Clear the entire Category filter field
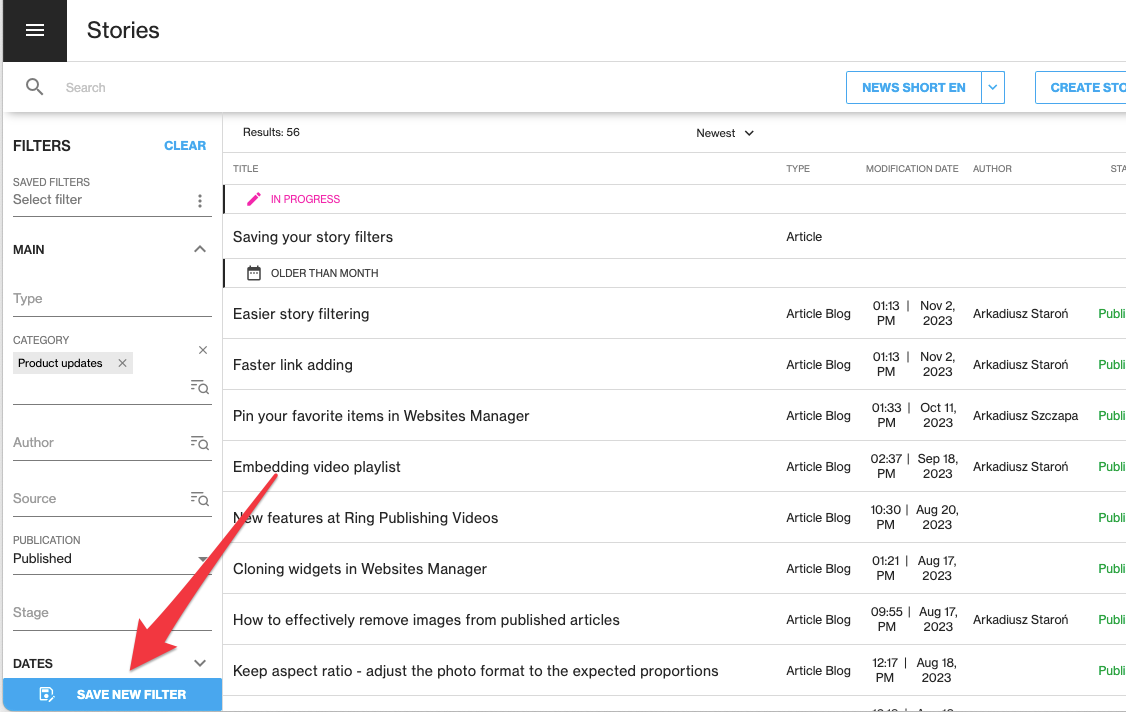This screenshot has height=712, width=1126. pos(203,350)
